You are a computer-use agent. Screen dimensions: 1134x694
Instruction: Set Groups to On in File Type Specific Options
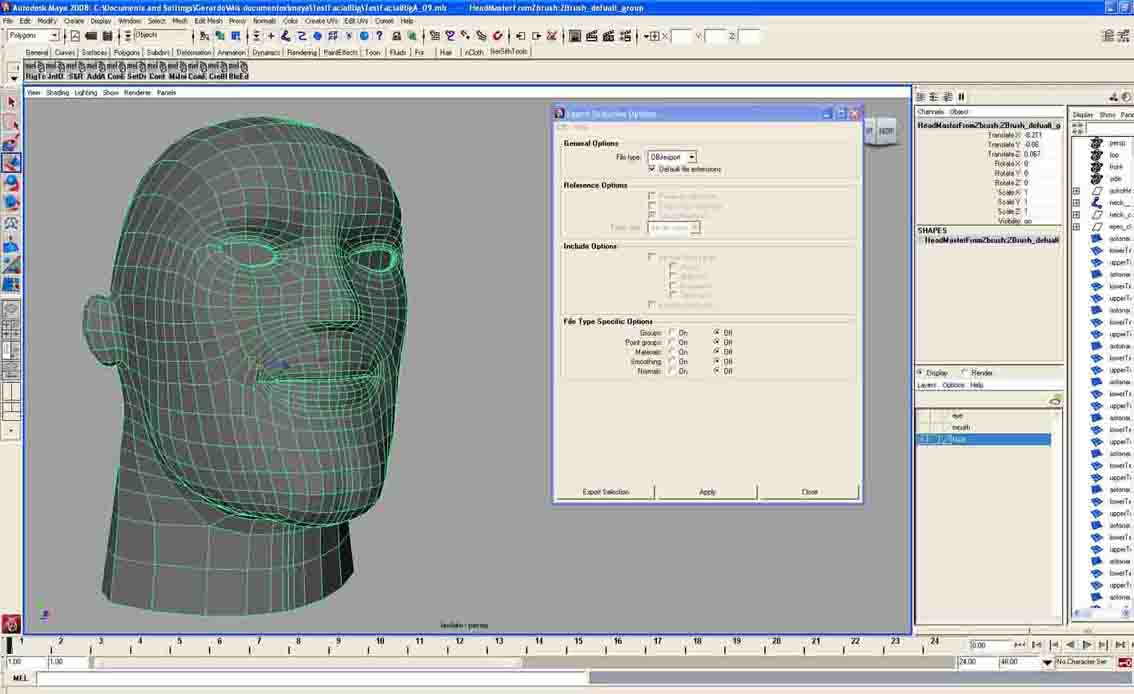tap(670, 333)
